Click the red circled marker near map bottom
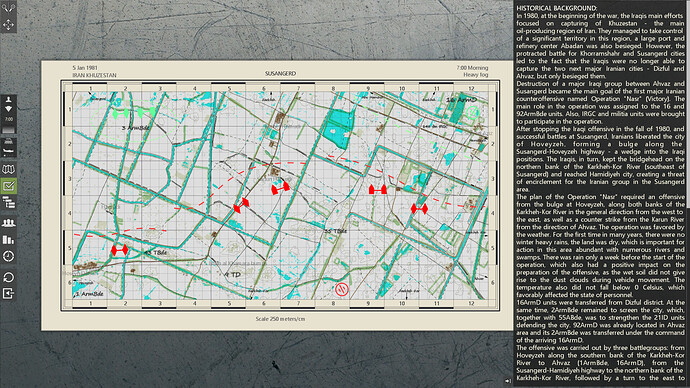This screenshot has width=690, height=388. (x=342, y=289)
